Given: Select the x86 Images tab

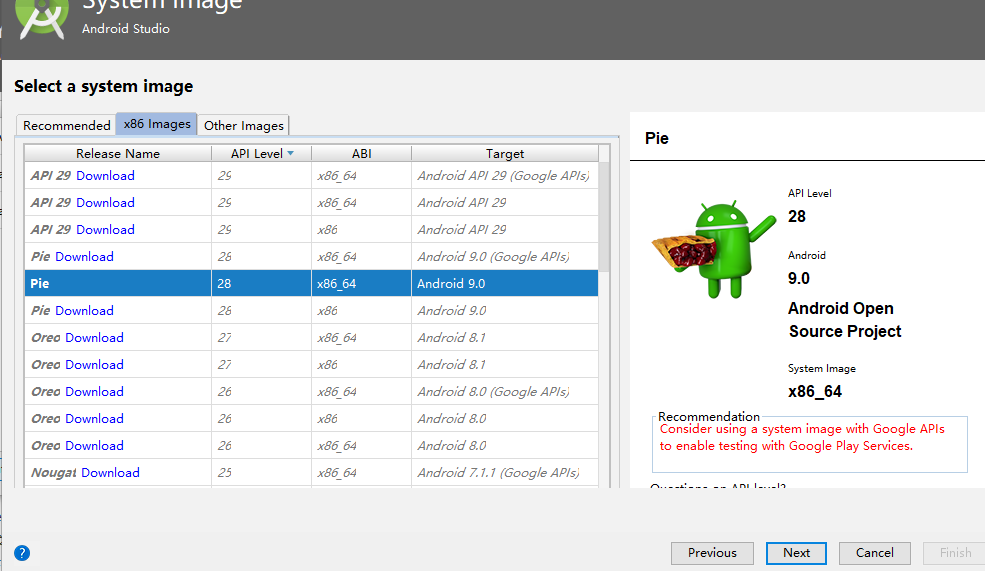Looking at the screenshot, I should pos(157,124).
